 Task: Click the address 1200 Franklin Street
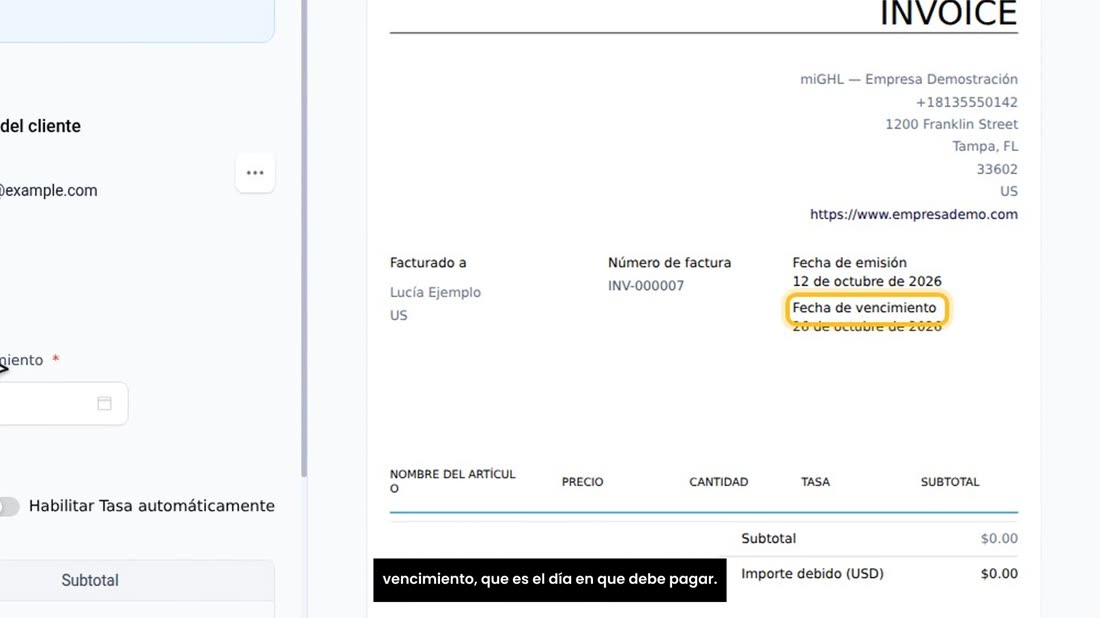951,124
